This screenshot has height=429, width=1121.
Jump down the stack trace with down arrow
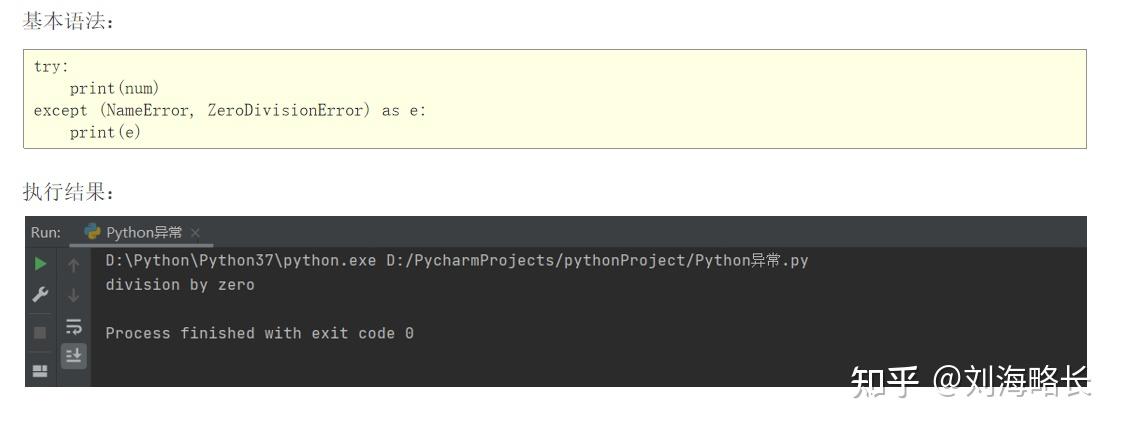[x=74, y=295]
